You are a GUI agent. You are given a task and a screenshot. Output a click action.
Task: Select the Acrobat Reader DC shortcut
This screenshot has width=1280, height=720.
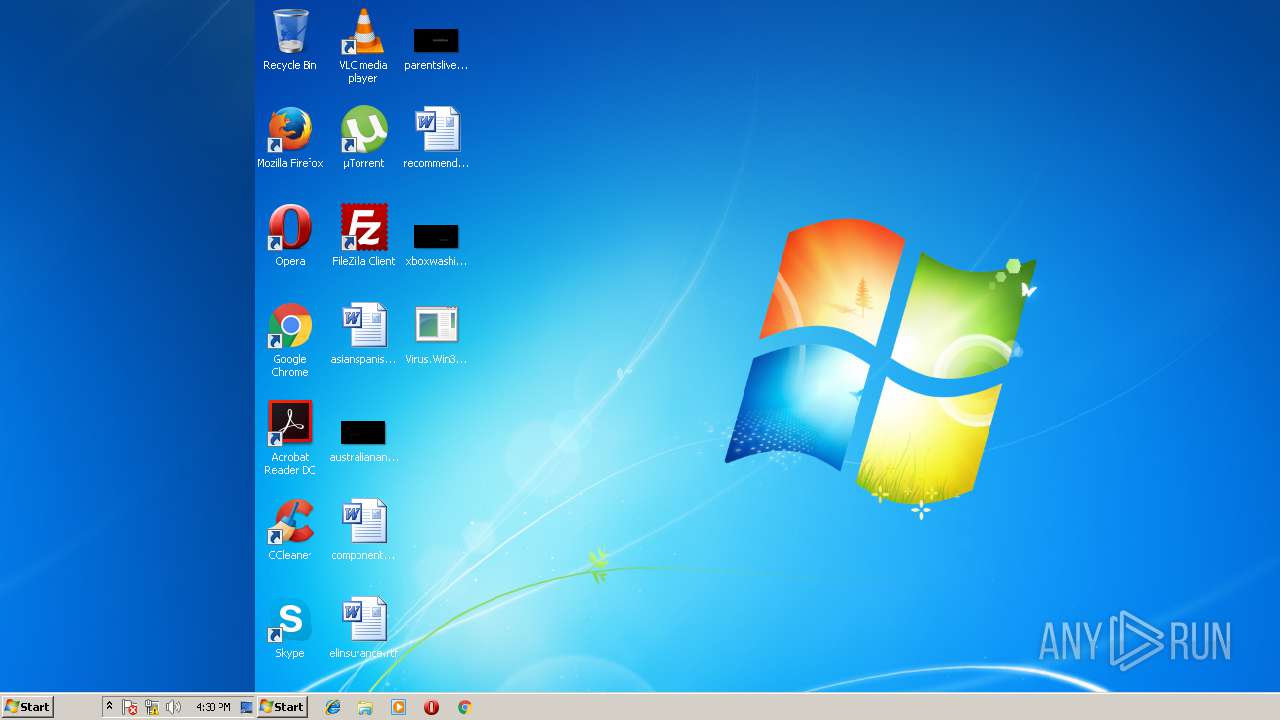pyautogui.click(x=290, y=437)
